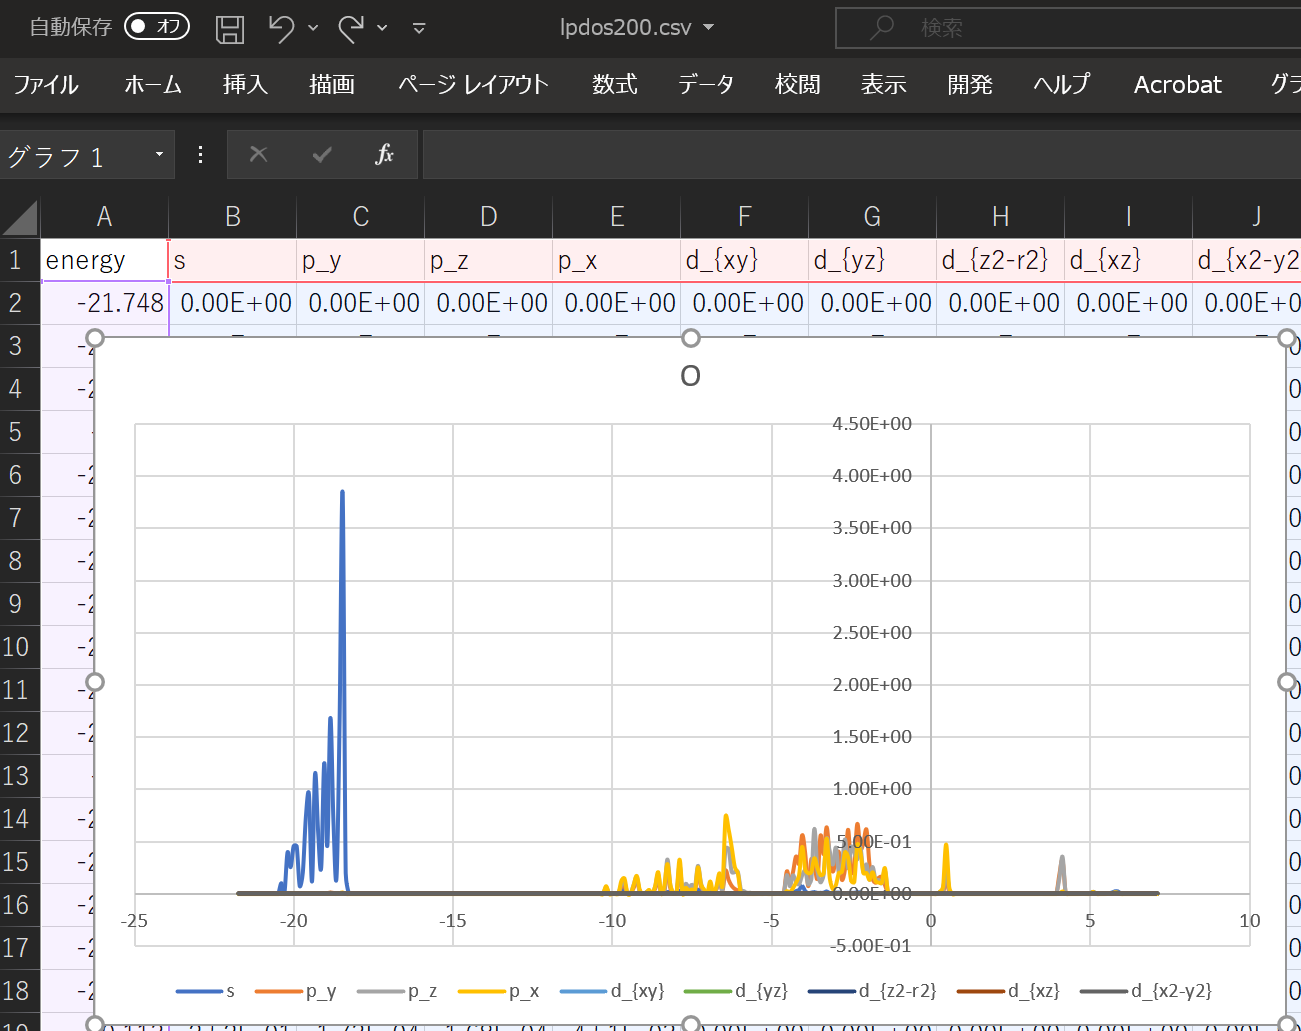Image resolution: width=1301 pixels, height=1031 pixels.
Task: Click the Undo arrow icon
Action: pos(281,29)
